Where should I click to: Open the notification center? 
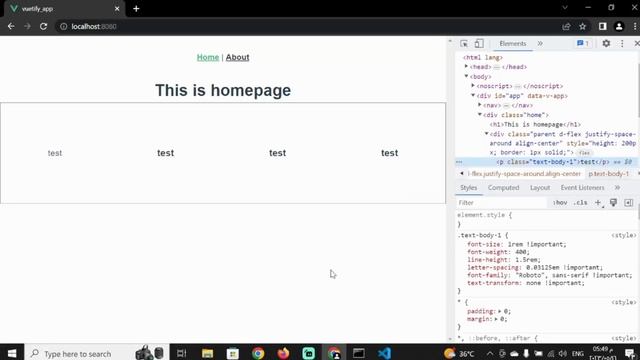coord(630,353)
